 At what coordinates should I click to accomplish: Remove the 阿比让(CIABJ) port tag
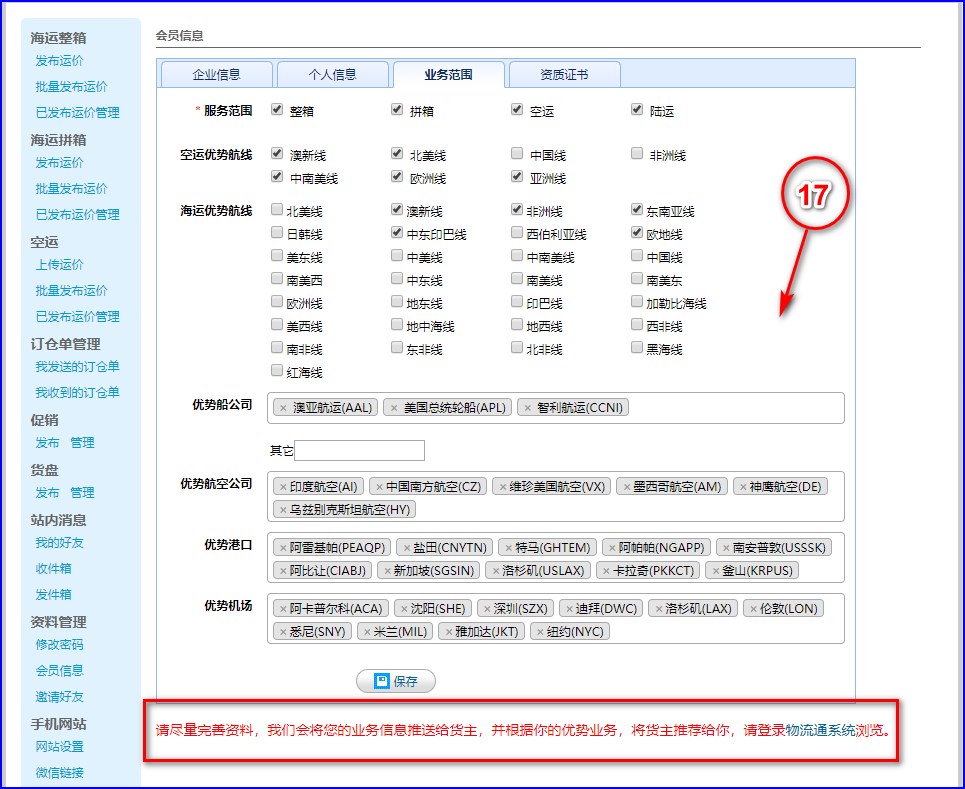click(283, 571)
